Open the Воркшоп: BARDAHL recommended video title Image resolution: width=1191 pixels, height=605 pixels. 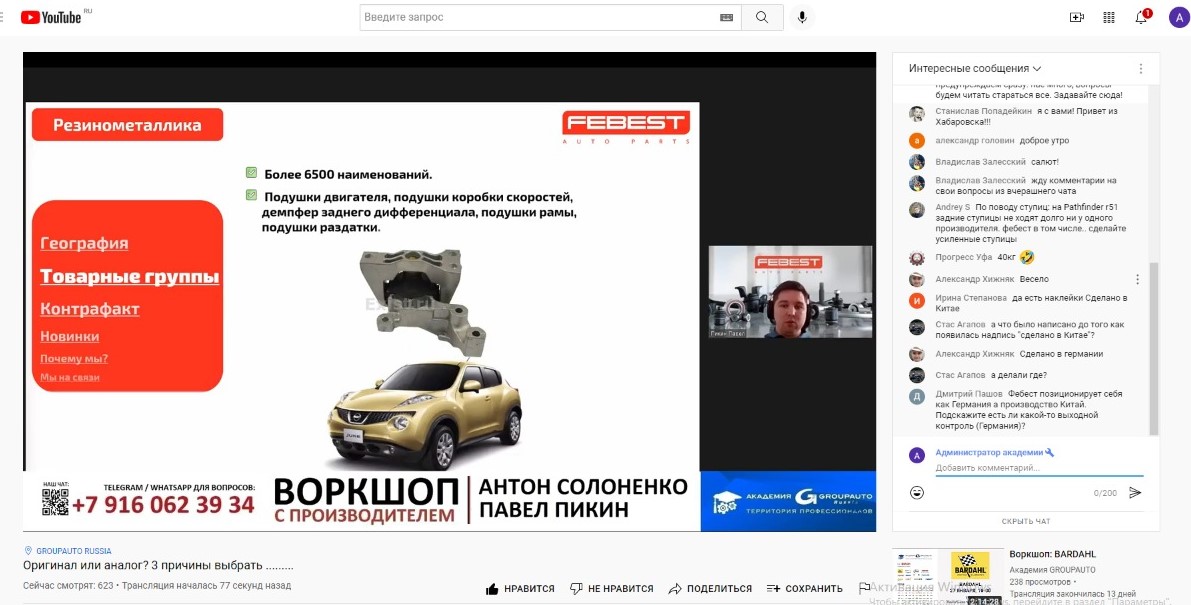(x=1053, y=554)
